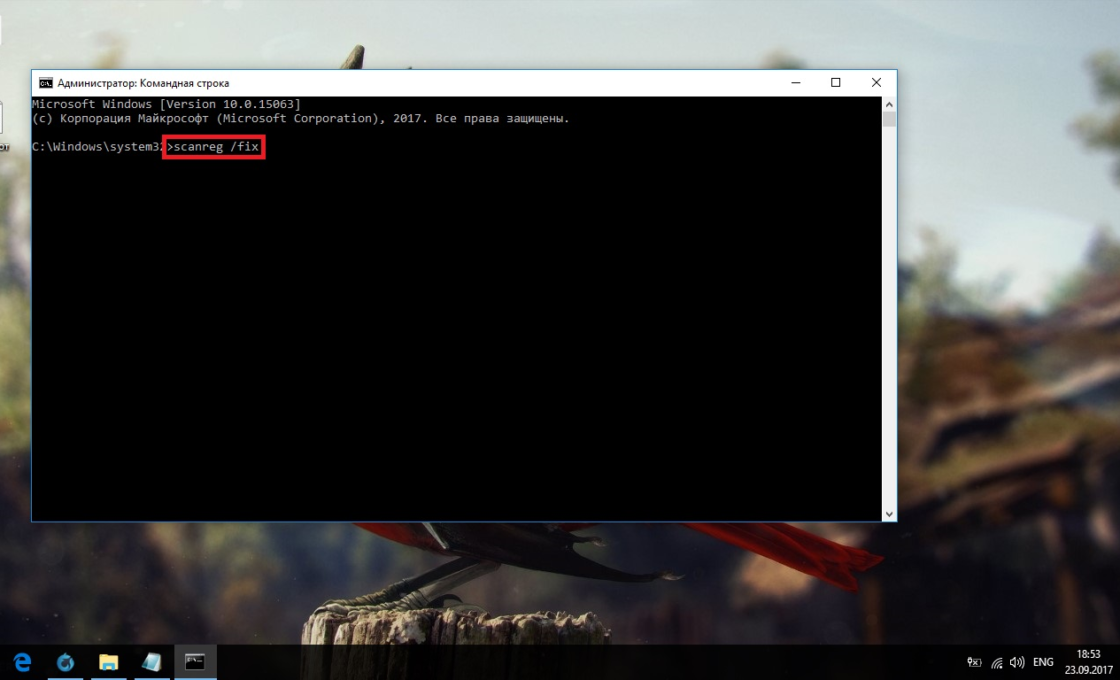Select the Command Prompt taskbar button
The width and height of the screenshot is (1120, 680).
pyautogui.click(x=195, y=662)
